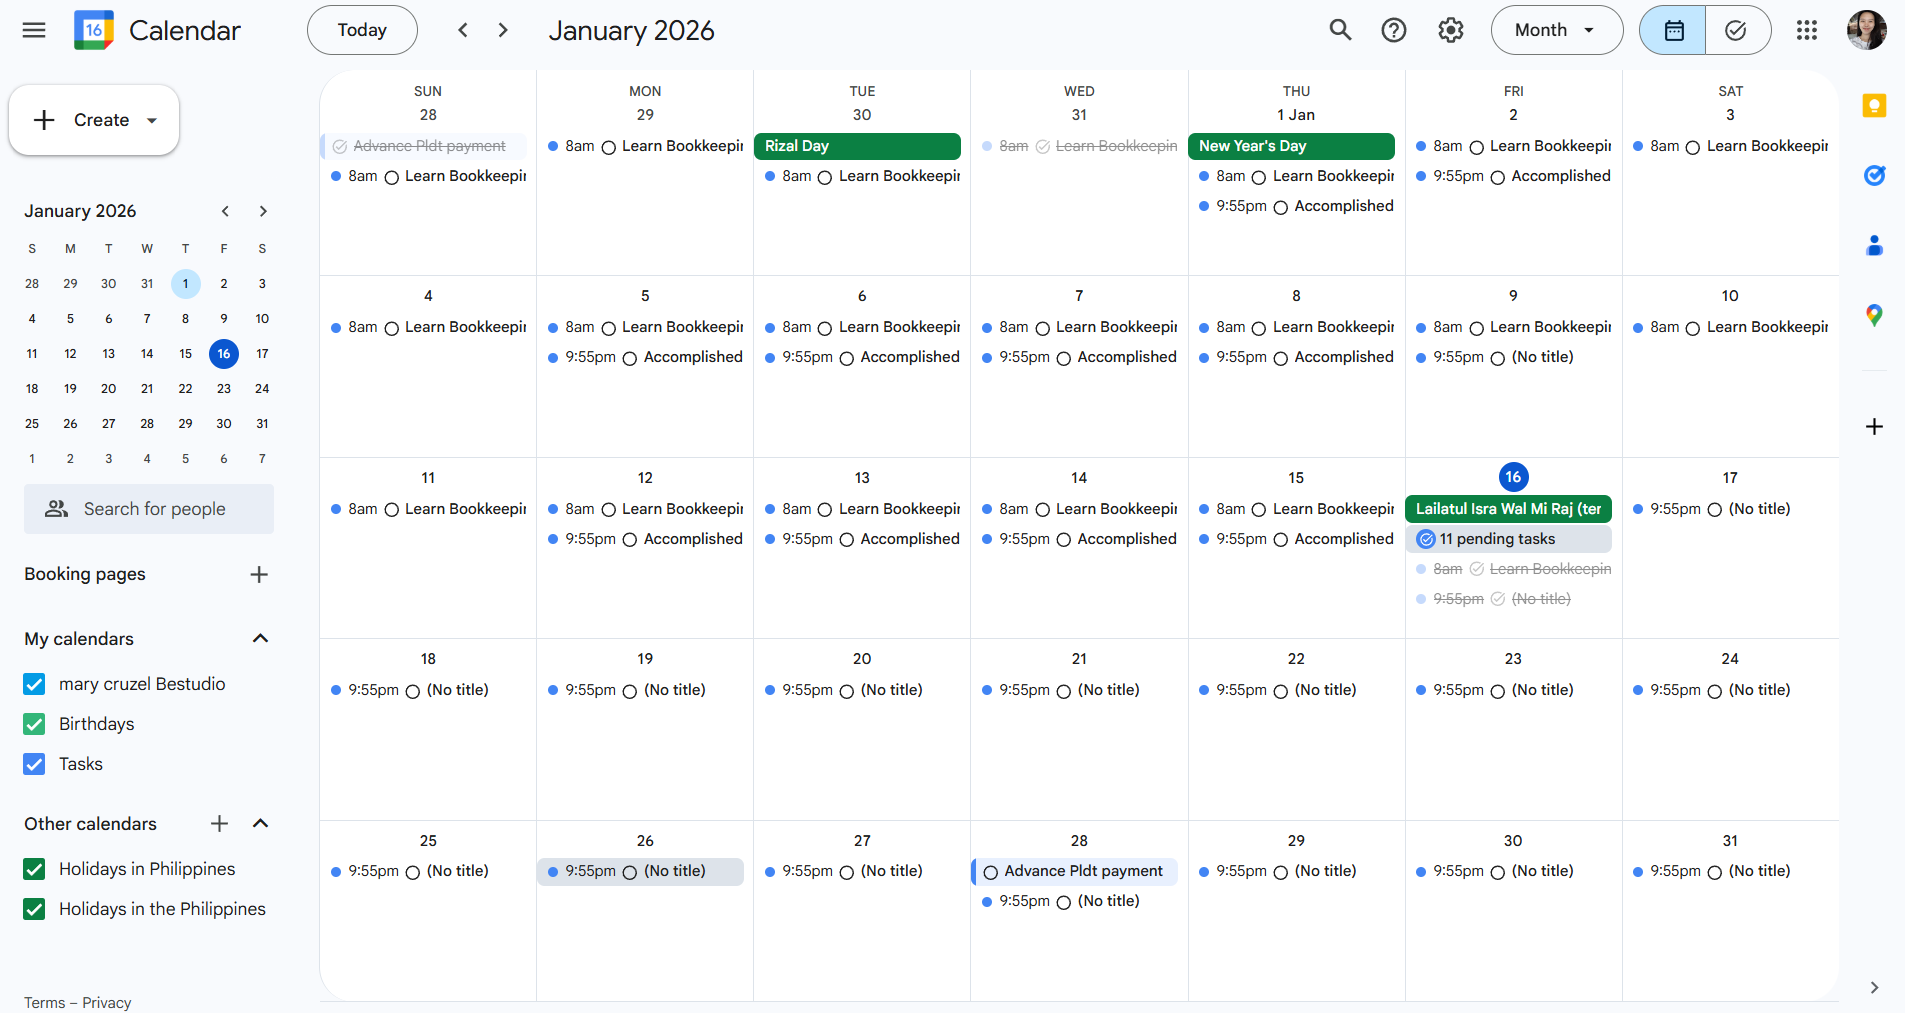Image resolution: width=1905 pixels, height=1013 pixels.
Task: Open the Contacts side panel icon
Action: tap(1874, 245)
